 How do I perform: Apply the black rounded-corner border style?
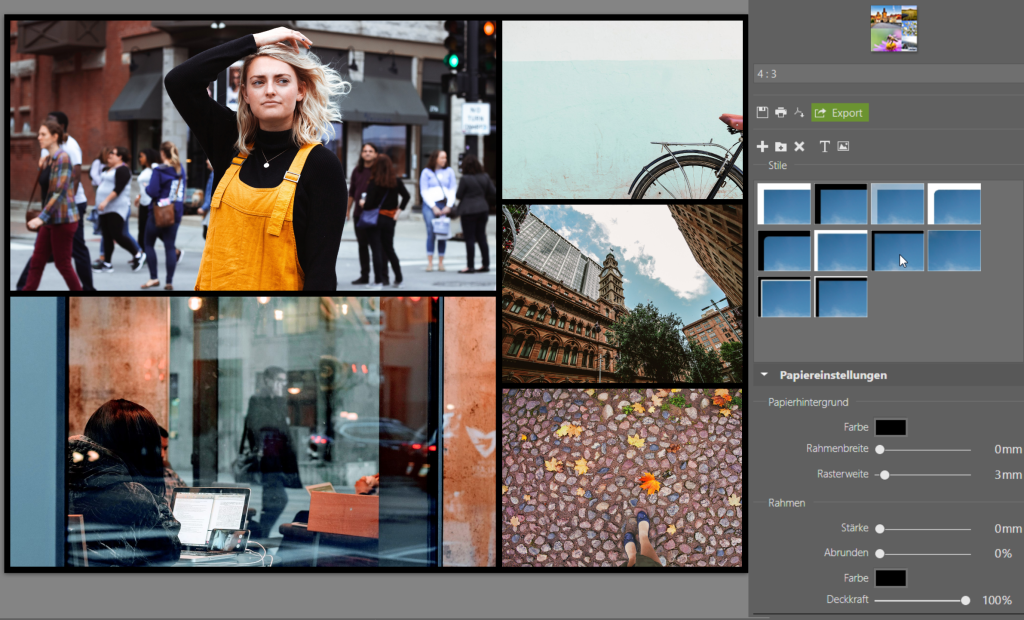pos(784,250)
